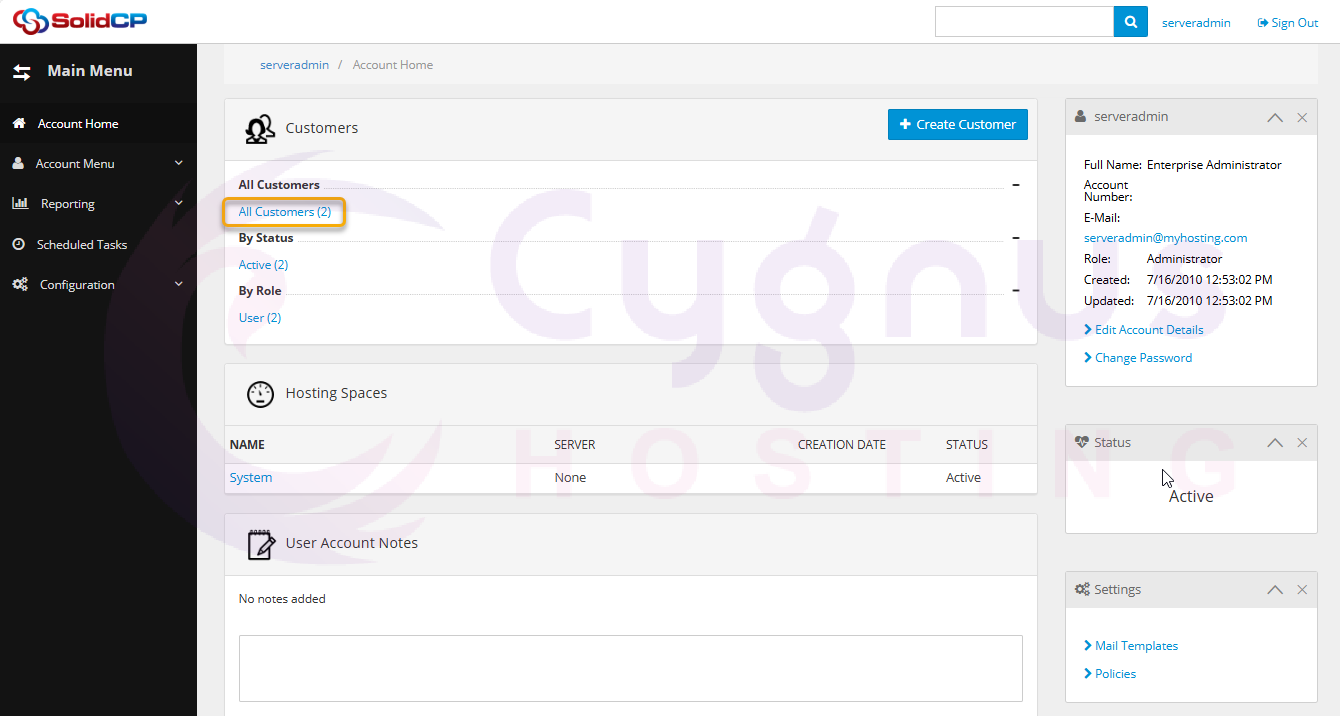The height and width of the screenshot is (716, 1340).
Task: Click Sign Out in header
Action: tap(1288, 23)
